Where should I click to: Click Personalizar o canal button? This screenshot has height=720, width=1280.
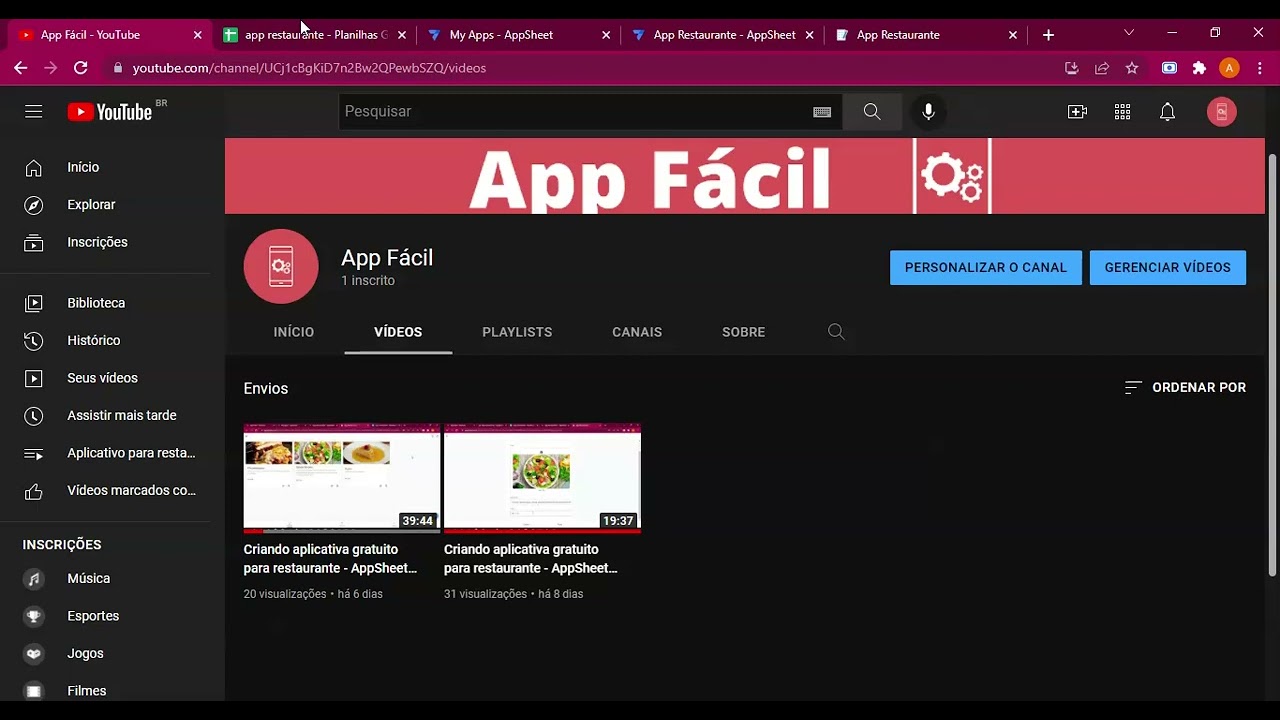pos(986,268)
